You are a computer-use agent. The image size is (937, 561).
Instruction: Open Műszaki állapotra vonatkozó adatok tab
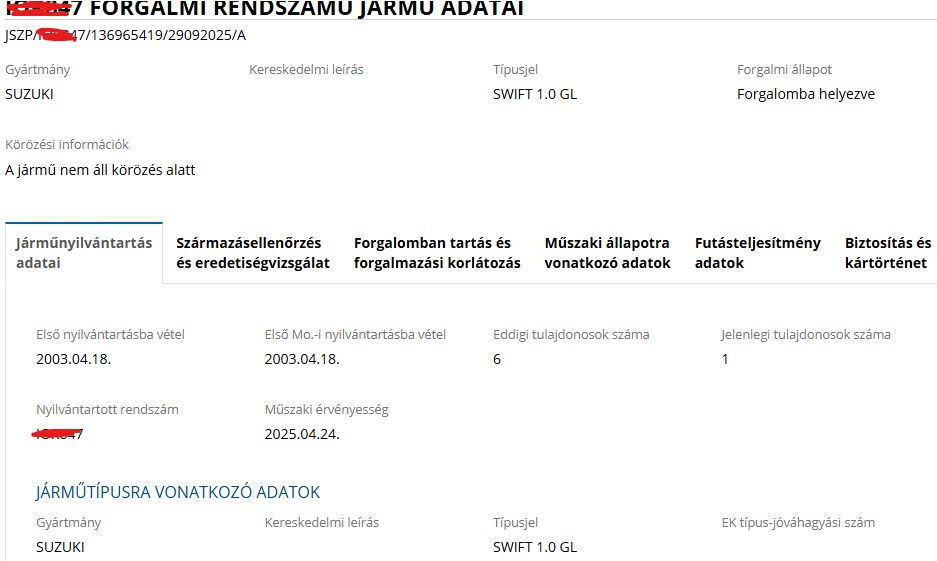(607, 253)
